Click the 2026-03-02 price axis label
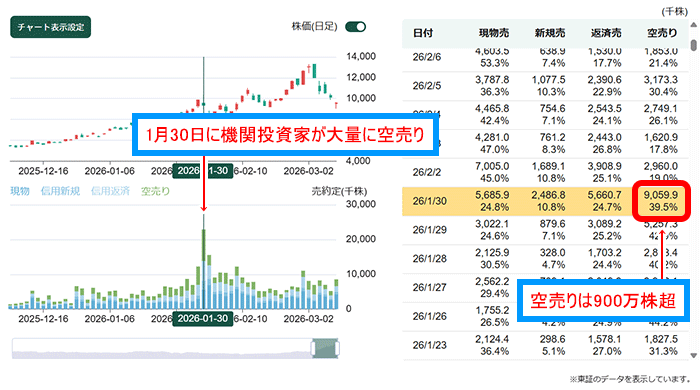This screenshot has width=700, height=390. 308,171
